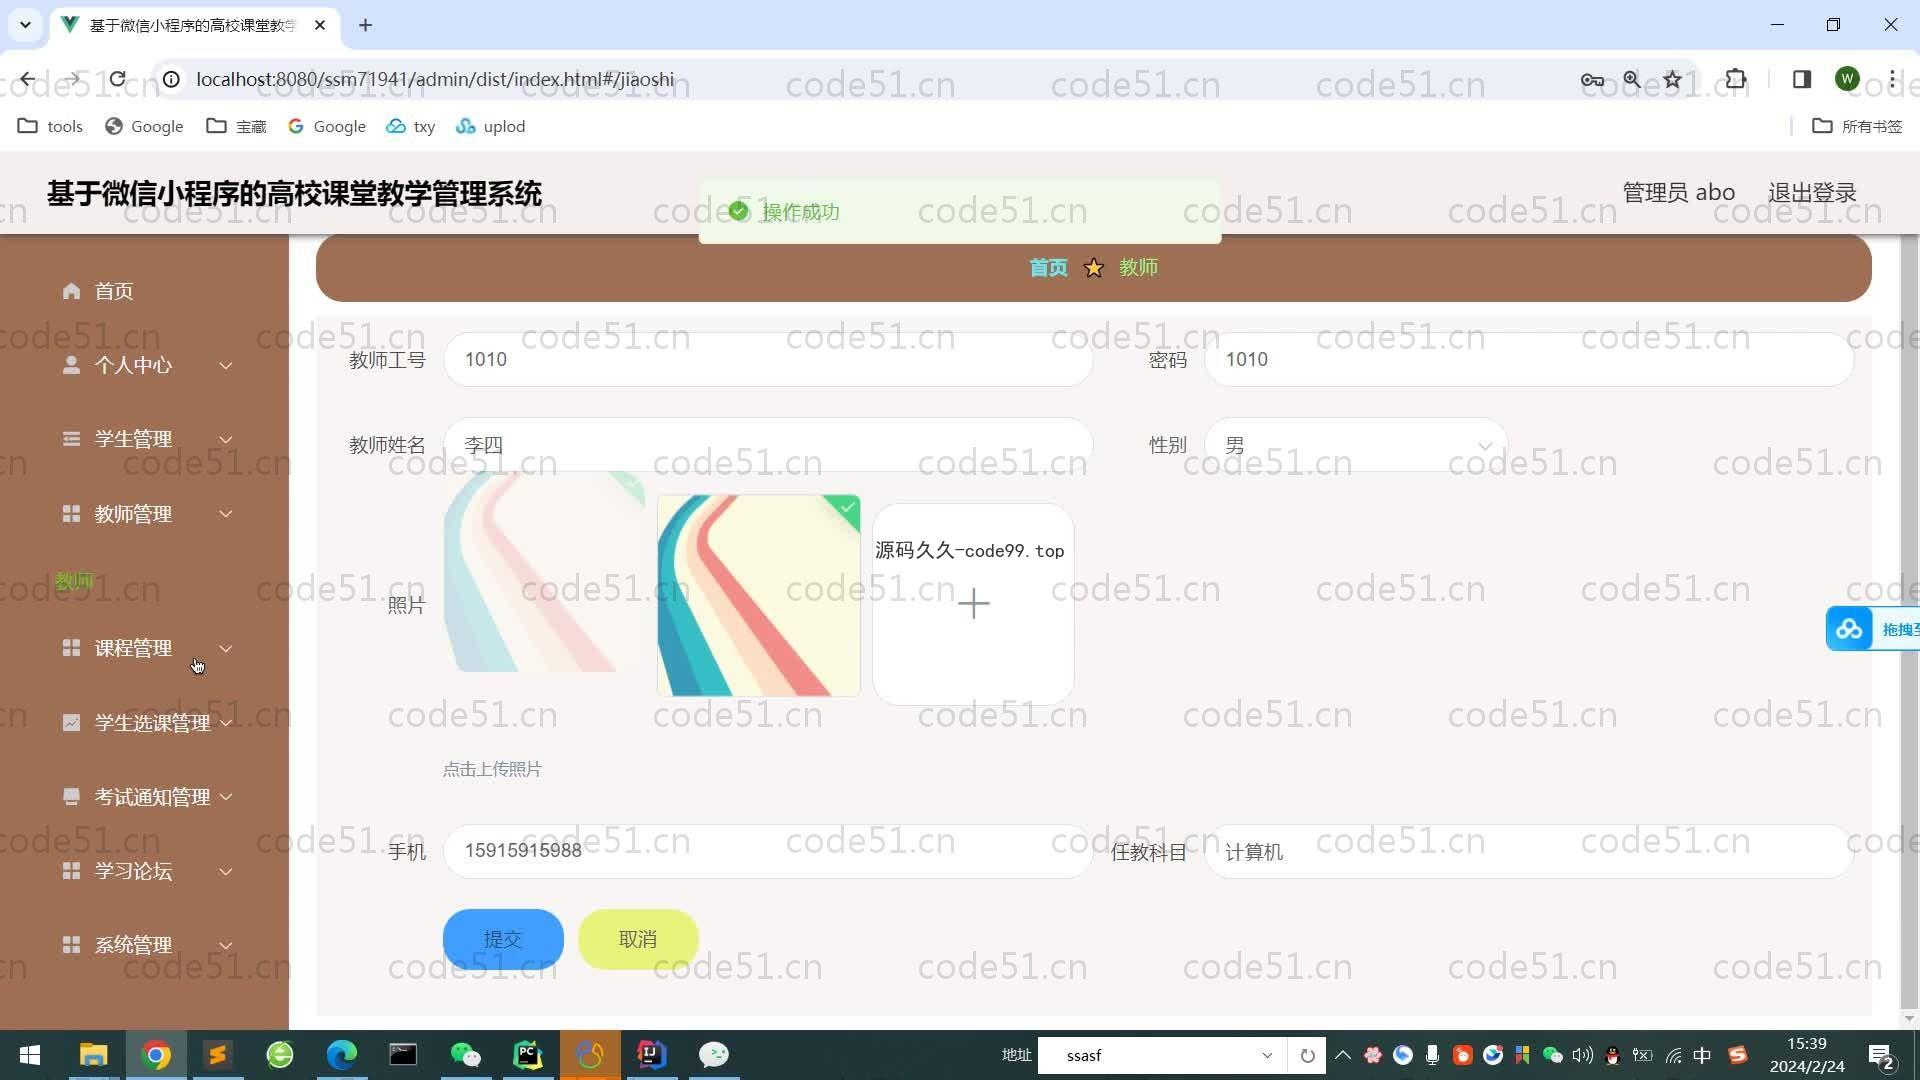
Task: Click the 提交 submit button
Action: (x=503, y=939)
